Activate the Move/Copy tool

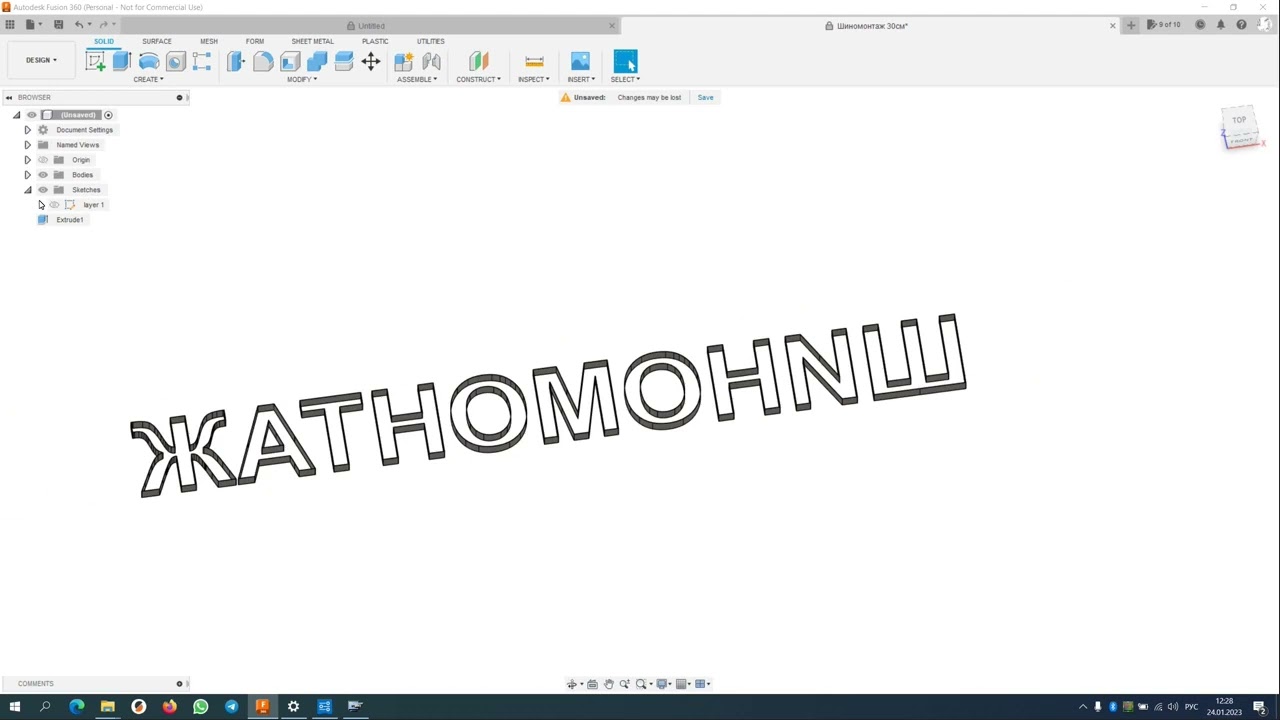click(371, 62)
